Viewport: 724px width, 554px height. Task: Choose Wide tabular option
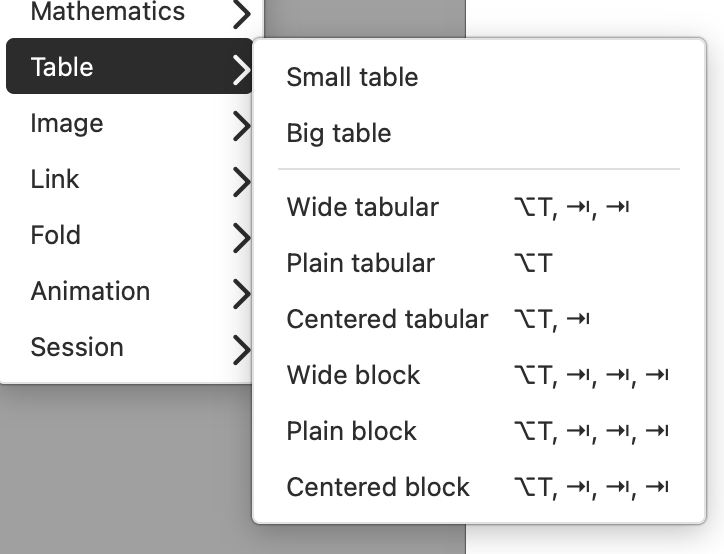363,207
